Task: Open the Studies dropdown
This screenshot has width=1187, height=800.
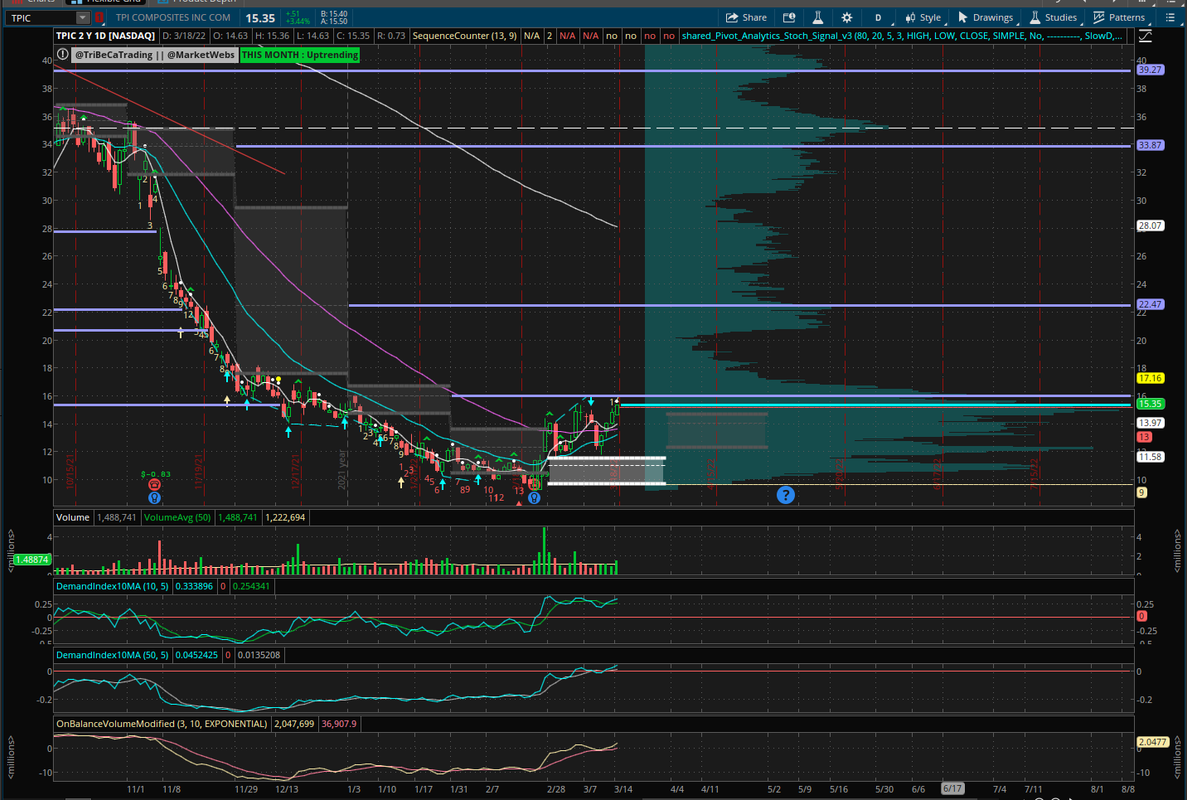Action: [x=1053, y=17]
